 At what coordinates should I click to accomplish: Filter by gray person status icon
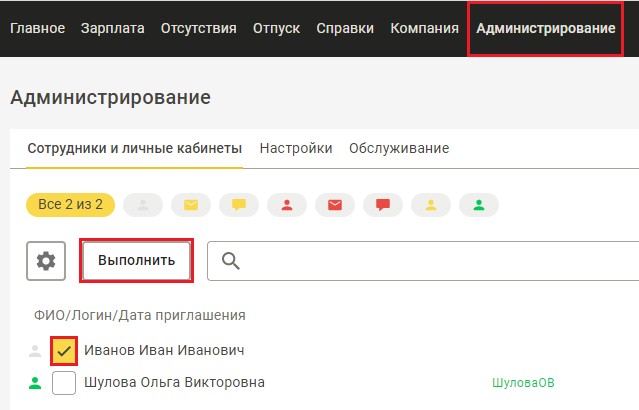143,205
